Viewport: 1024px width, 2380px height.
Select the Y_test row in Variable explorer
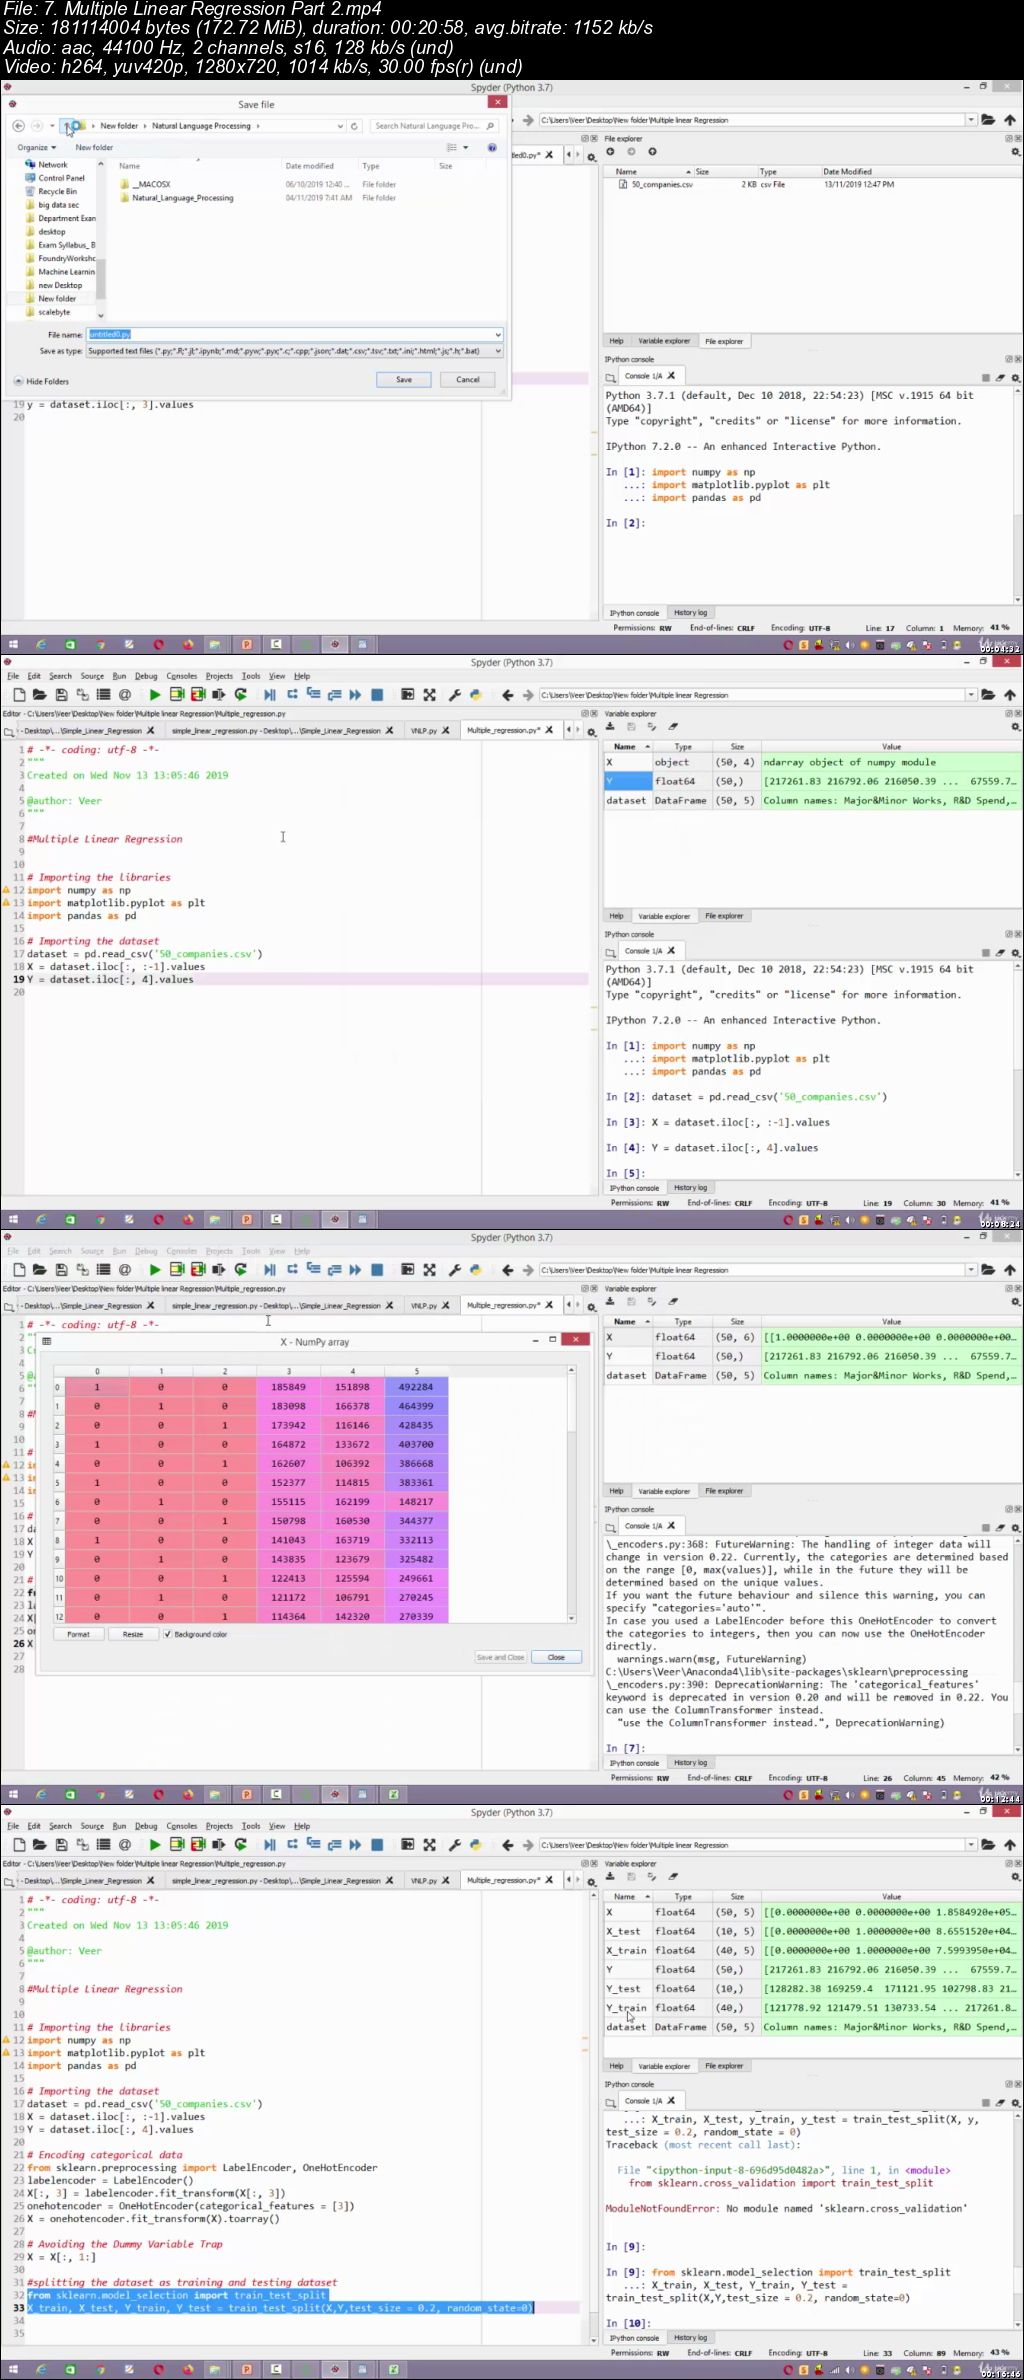coord(813,1989)
